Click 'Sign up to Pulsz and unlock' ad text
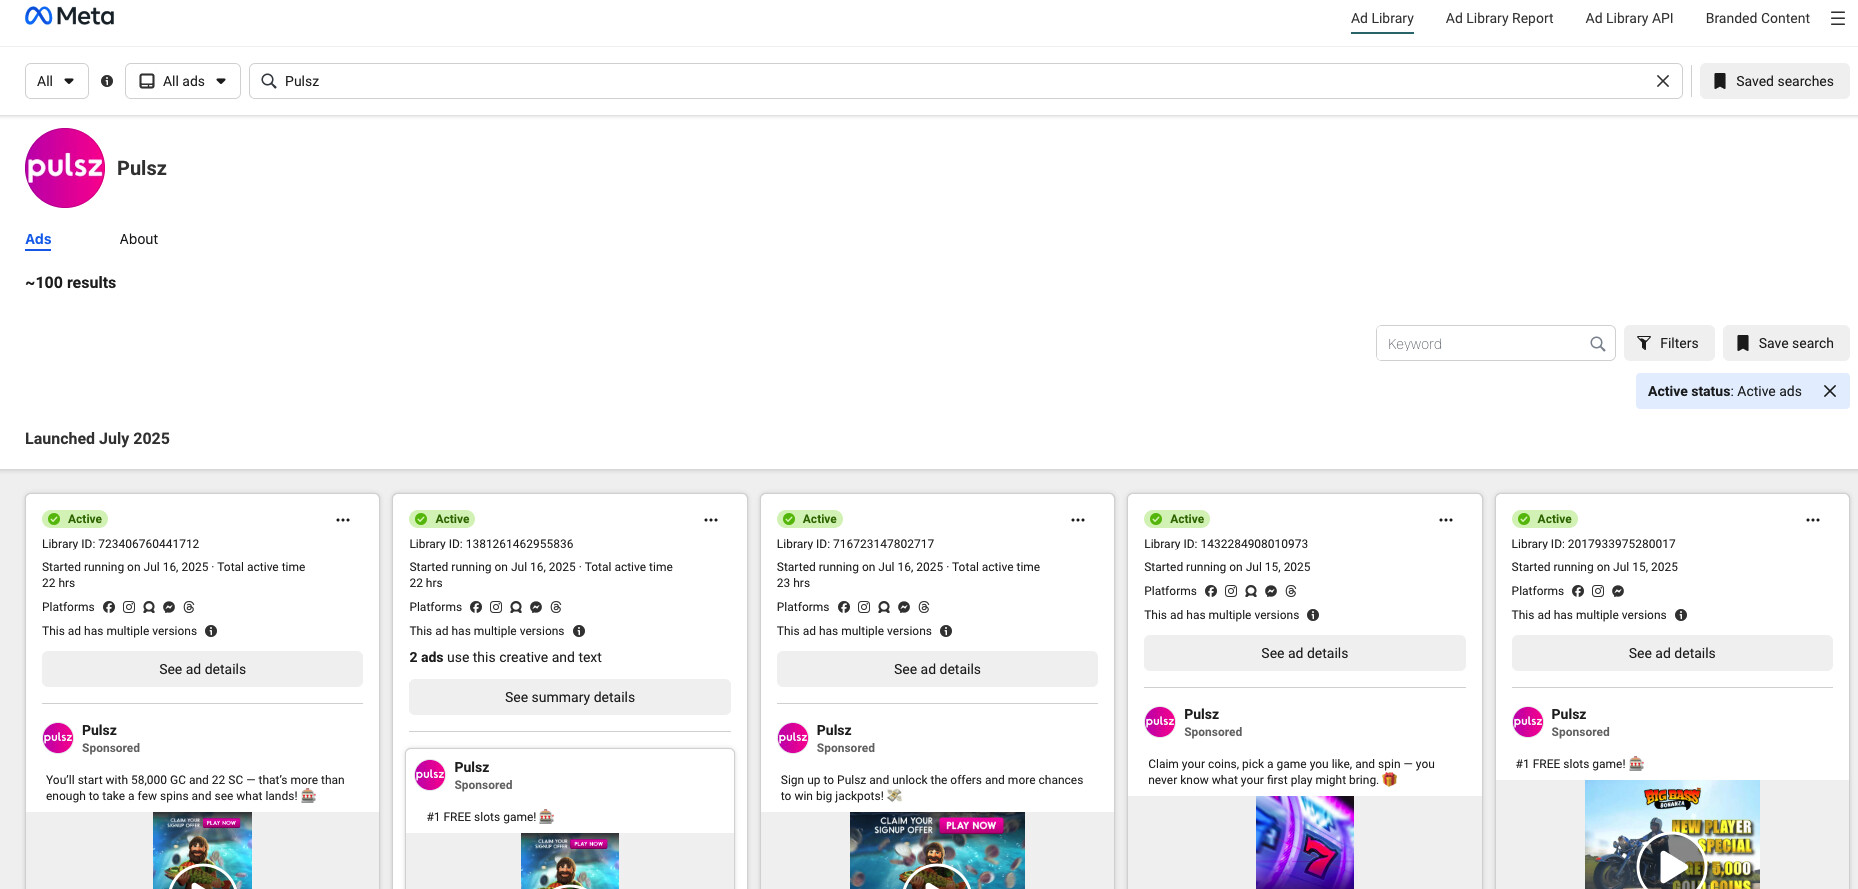Screen dimensions: 1858x889 point(932,788)
